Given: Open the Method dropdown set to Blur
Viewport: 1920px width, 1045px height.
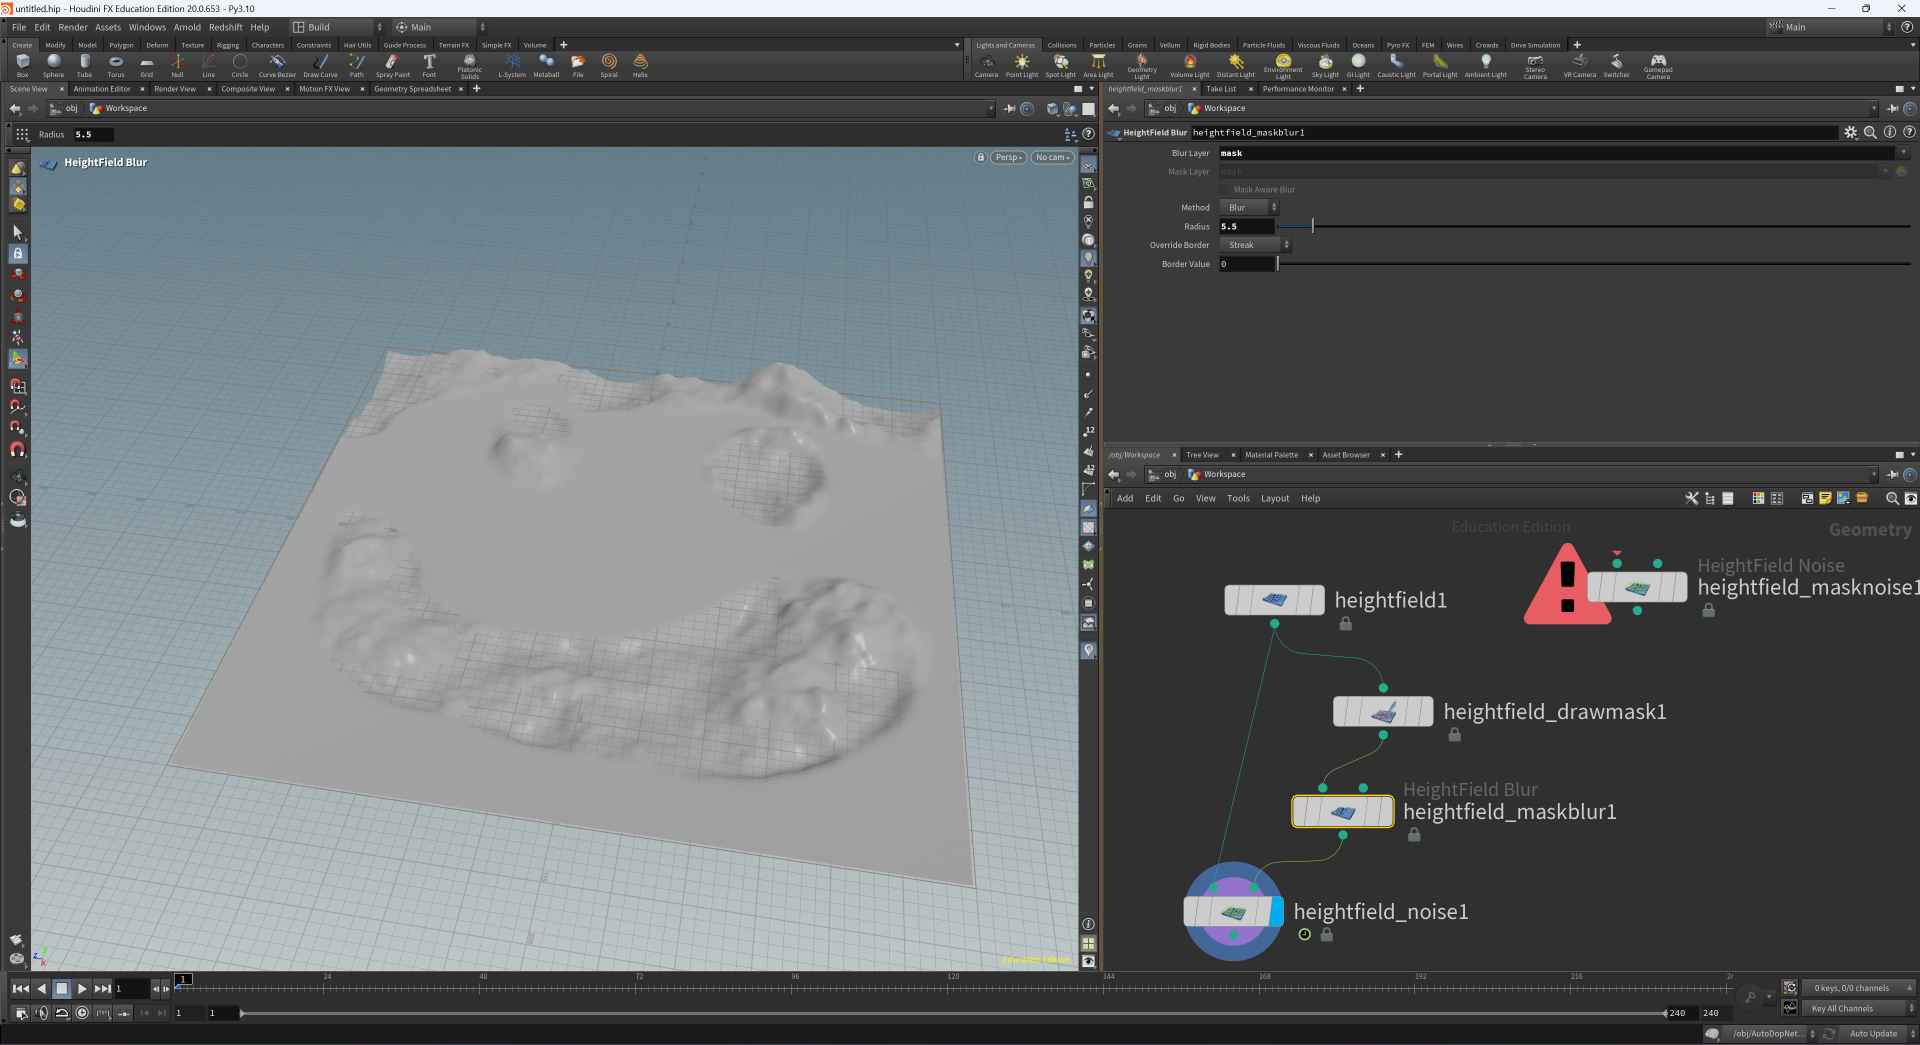Looking at the screenshot, I should pyautogui.click(x=1248, y=208).
